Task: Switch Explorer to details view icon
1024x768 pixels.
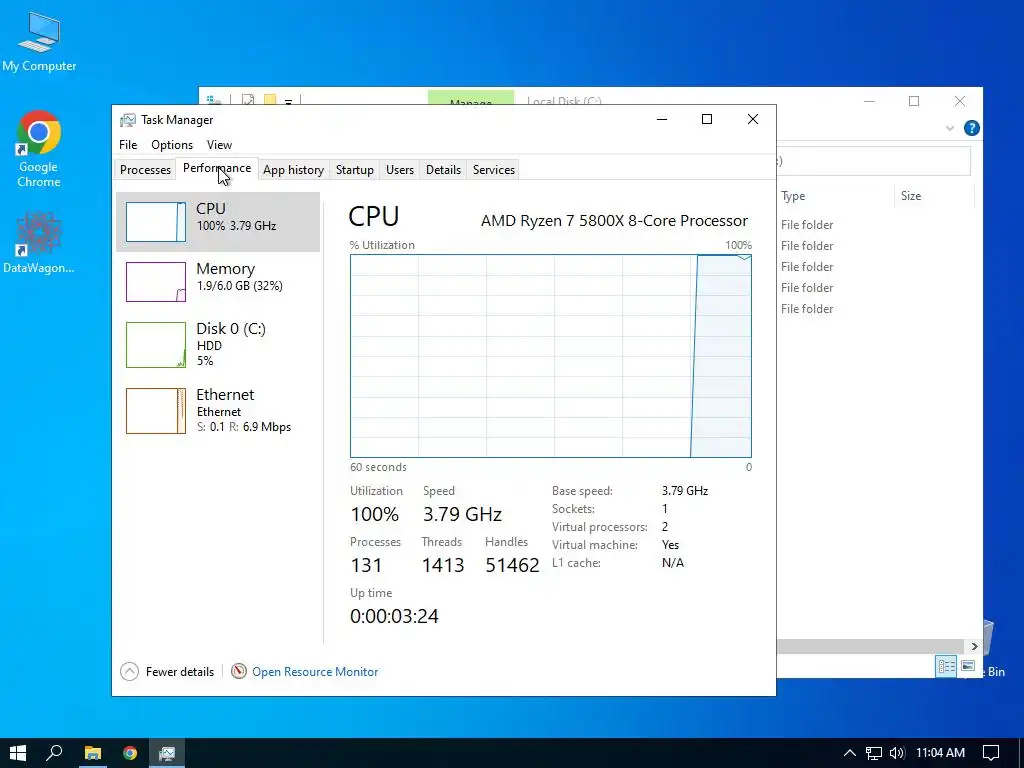Action: pyautogui.click(x=946, y=666)
